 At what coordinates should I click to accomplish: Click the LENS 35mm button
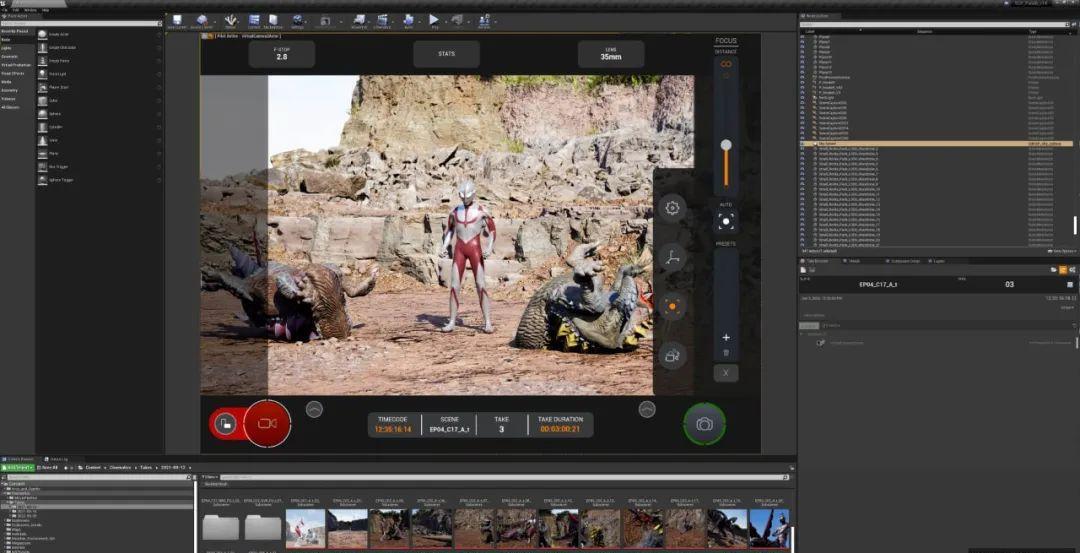click(611, 54)
